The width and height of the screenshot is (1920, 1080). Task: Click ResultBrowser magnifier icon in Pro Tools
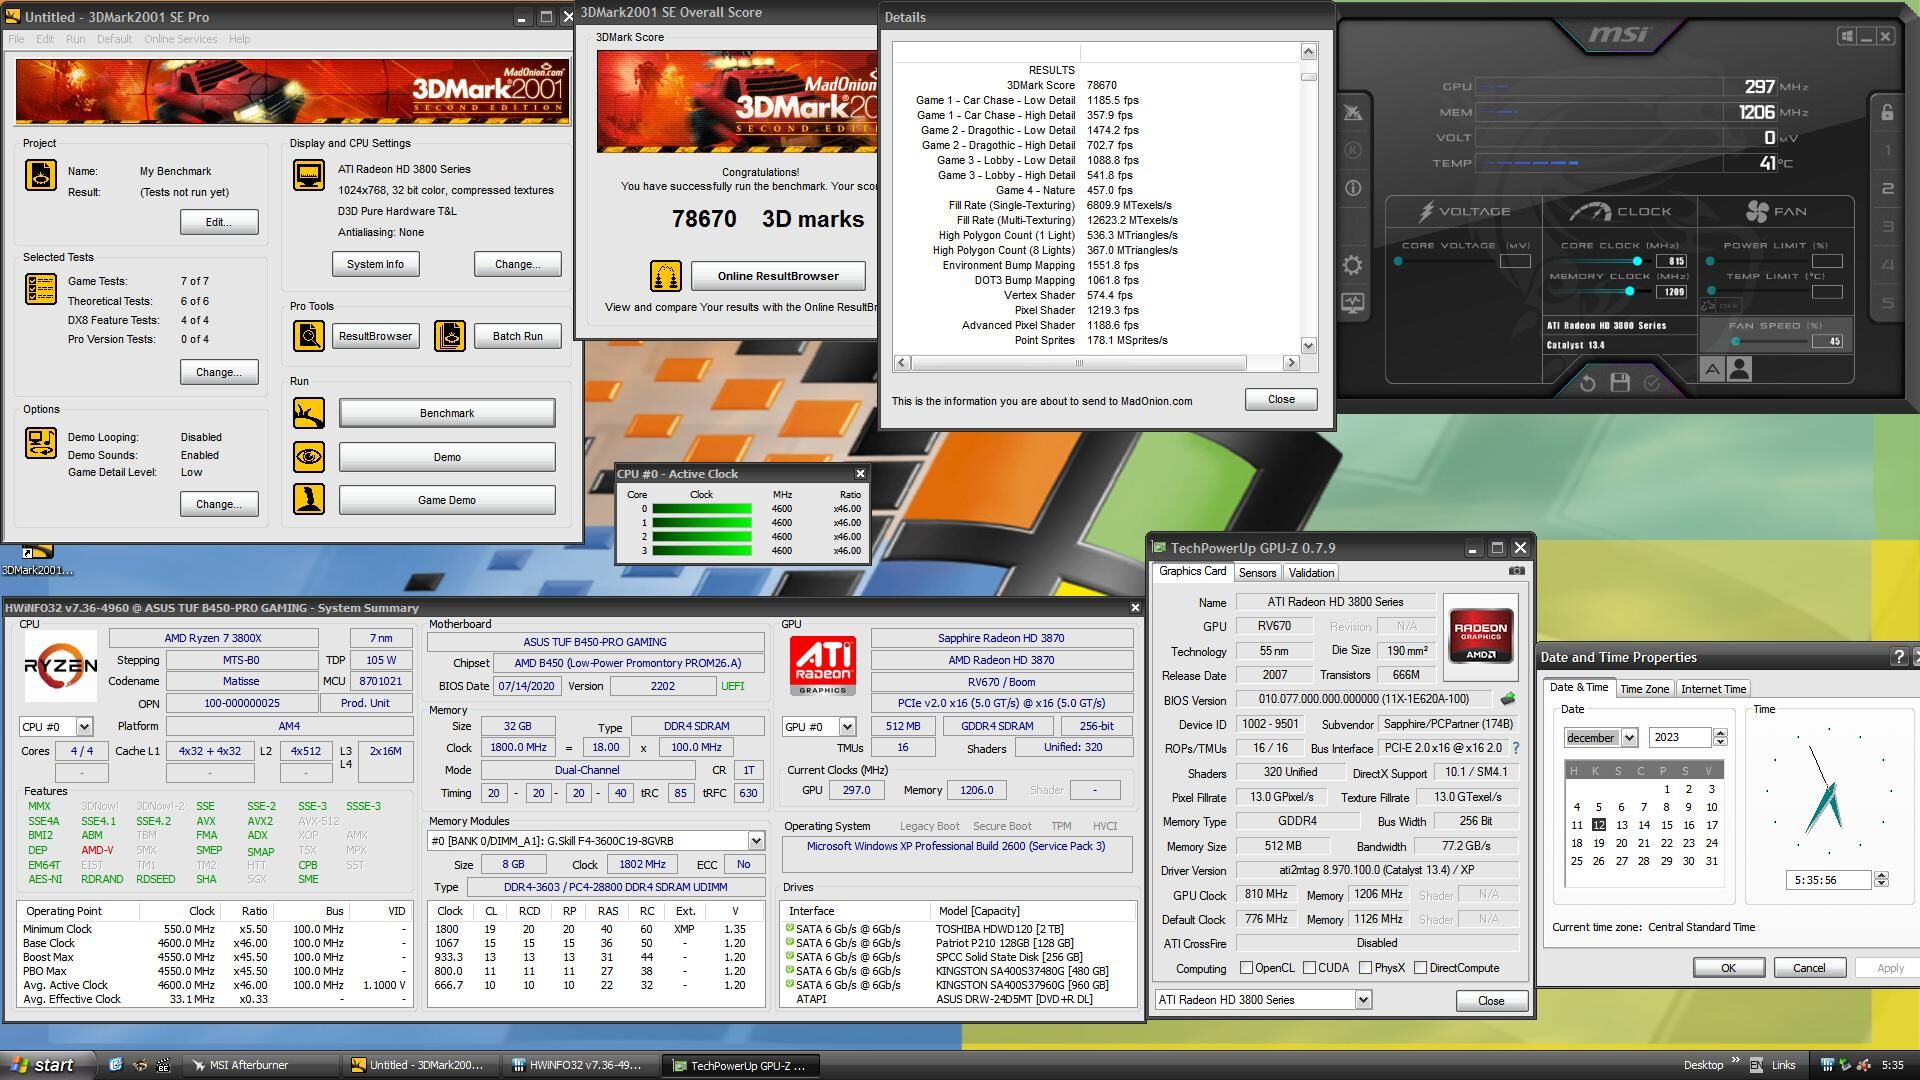tap(309, 336)
